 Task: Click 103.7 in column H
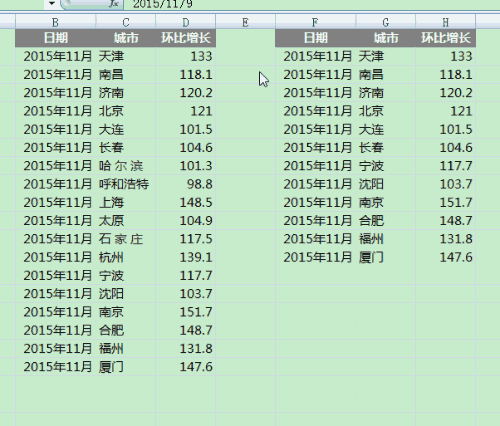[x=446, y=184]
